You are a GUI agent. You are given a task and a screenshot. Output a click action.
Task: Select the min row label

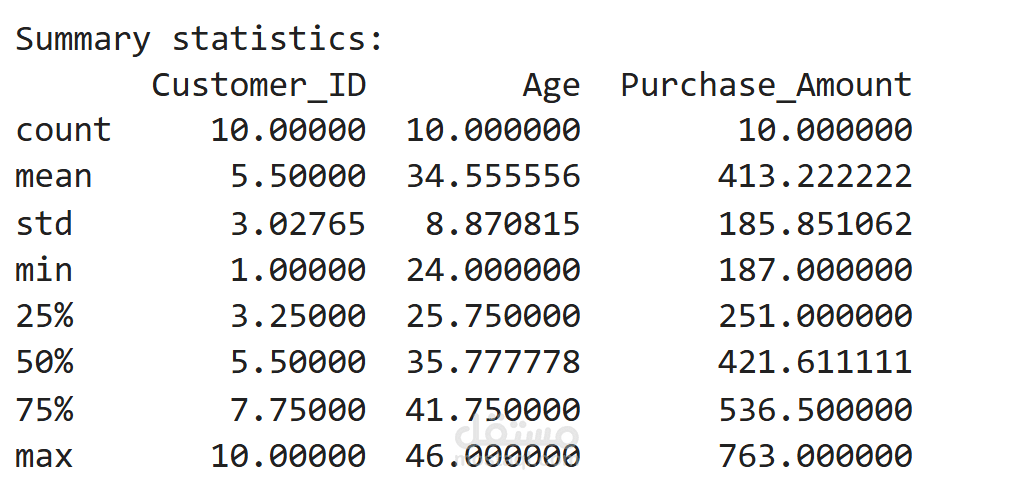[44, 270]
